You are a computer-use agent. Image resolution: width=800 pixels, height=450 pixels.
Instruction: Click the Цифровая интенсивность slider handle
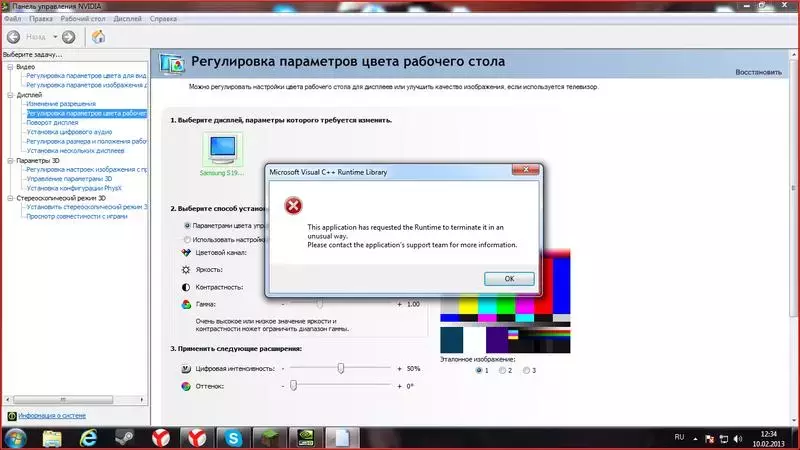tap(341, 368)
